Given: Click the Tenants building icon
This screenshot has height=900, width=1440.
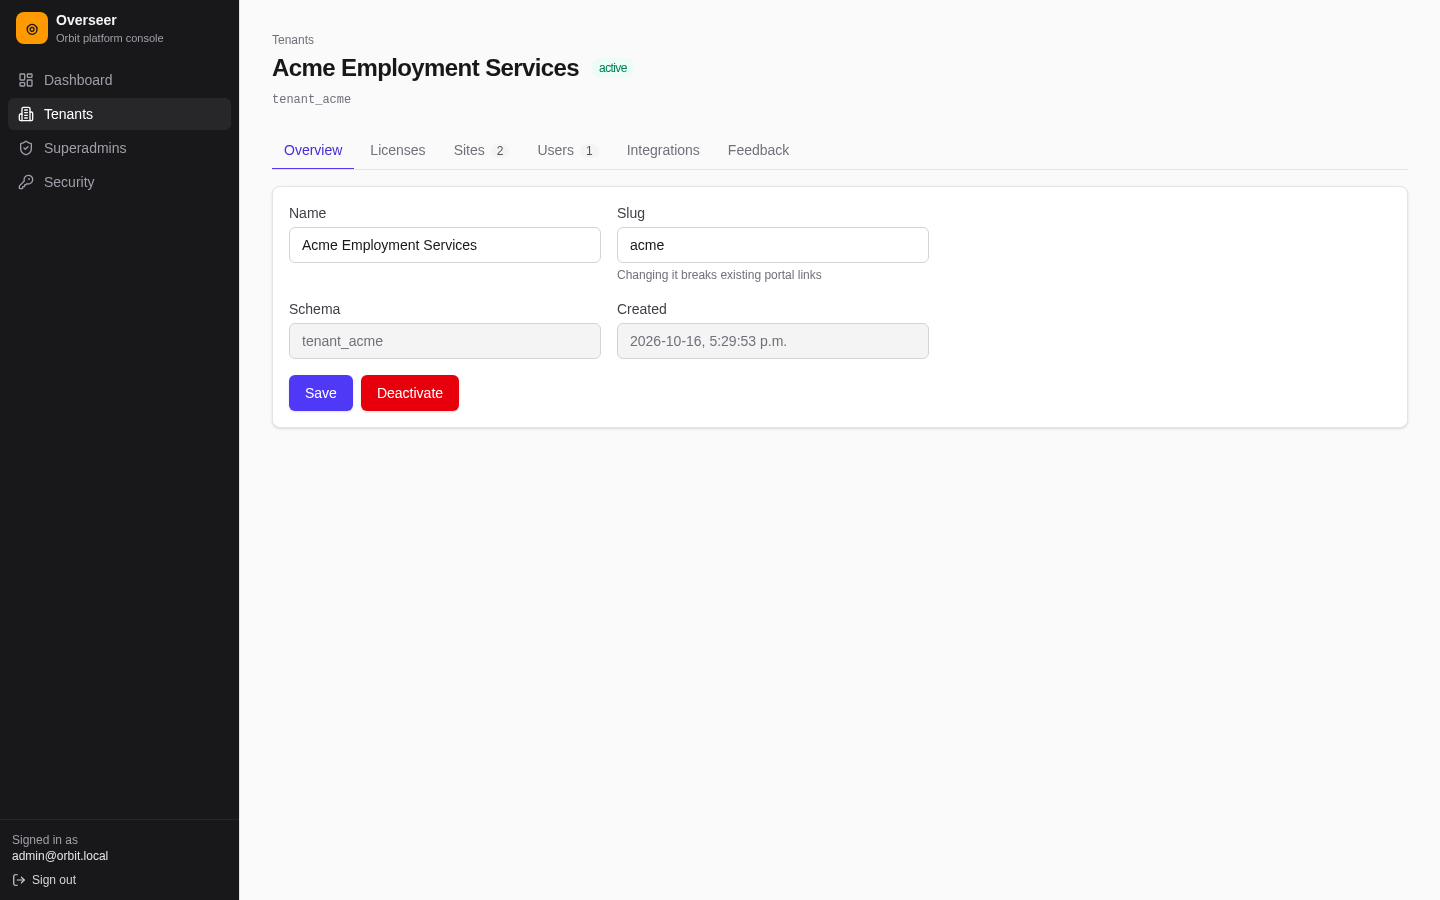Looking at the screenshot, I should [x=26, y=114].
